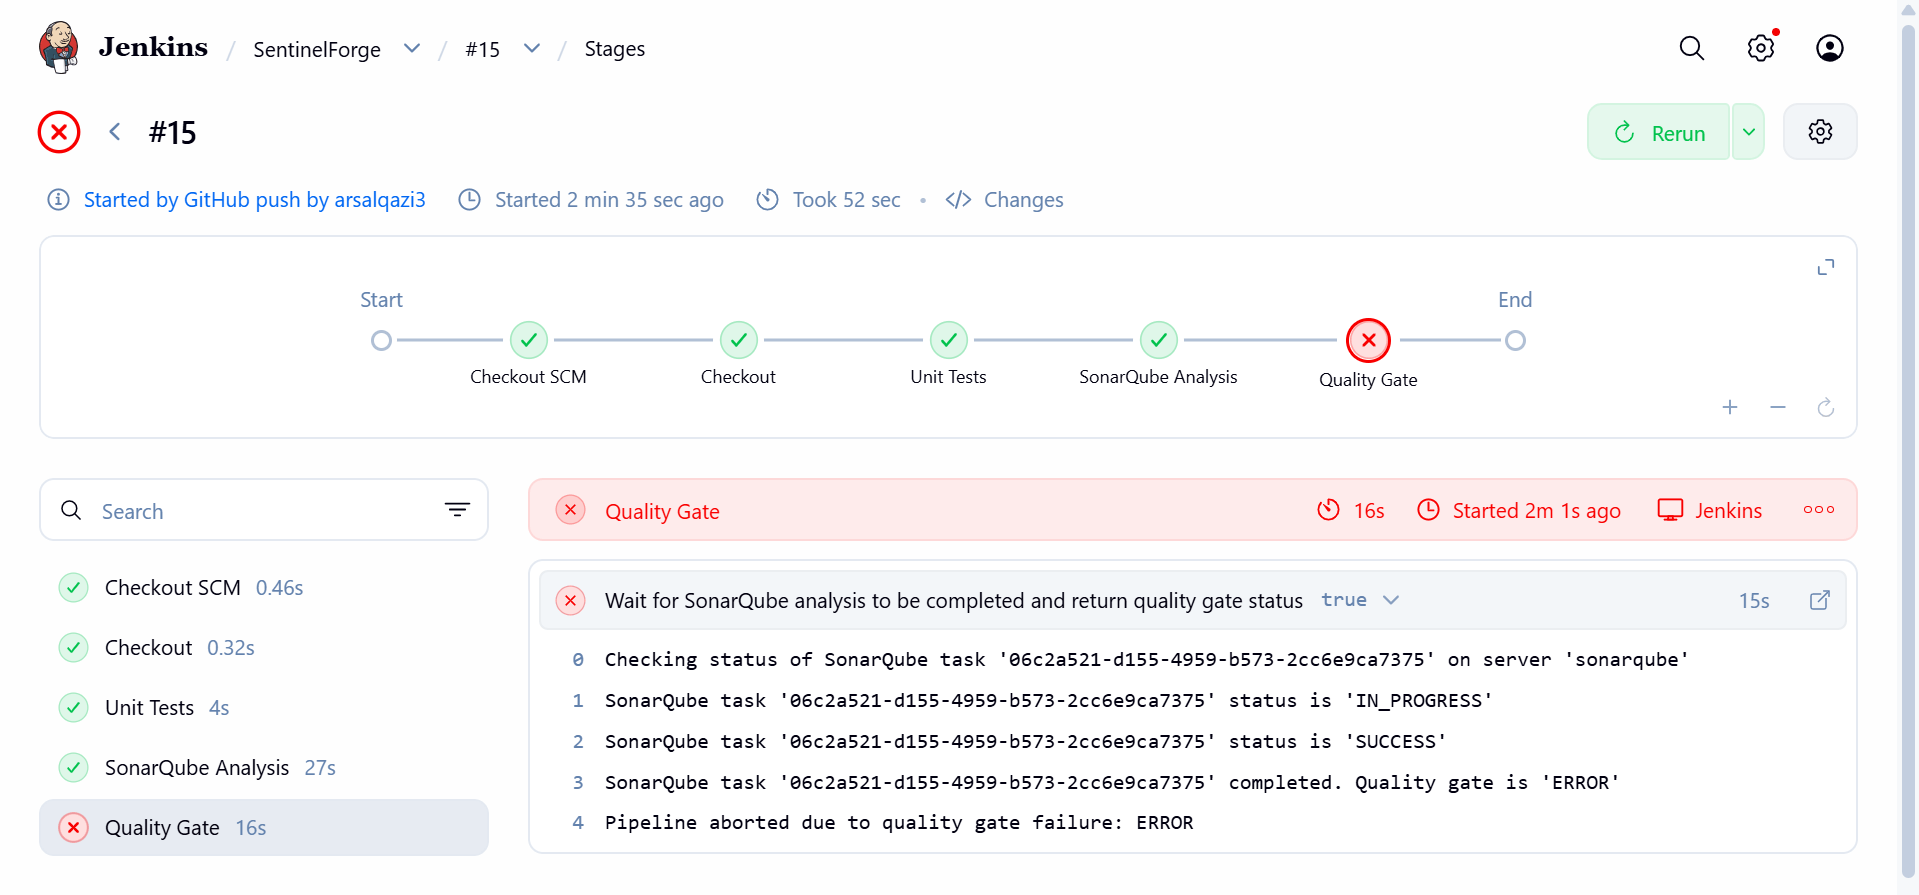Click log line 'Pipeline aborted due to quality gate failure'
This screenshot has height=895, width=1919.
click(x=899, y=823)
